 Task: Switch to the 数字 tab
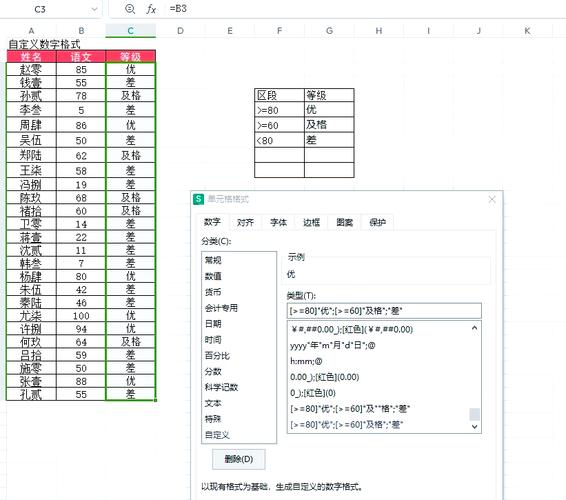pyautogui.click(x=212, y=222)
